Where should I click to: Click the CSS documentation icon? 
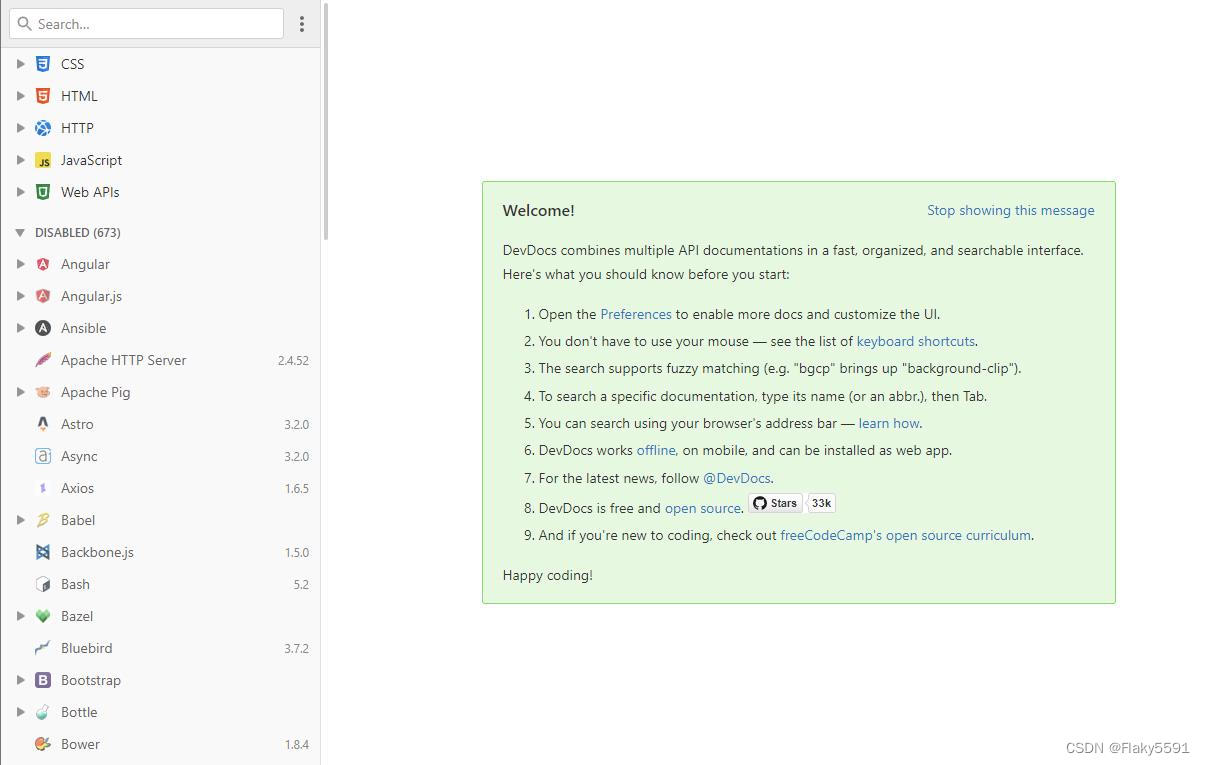(43, 64)
